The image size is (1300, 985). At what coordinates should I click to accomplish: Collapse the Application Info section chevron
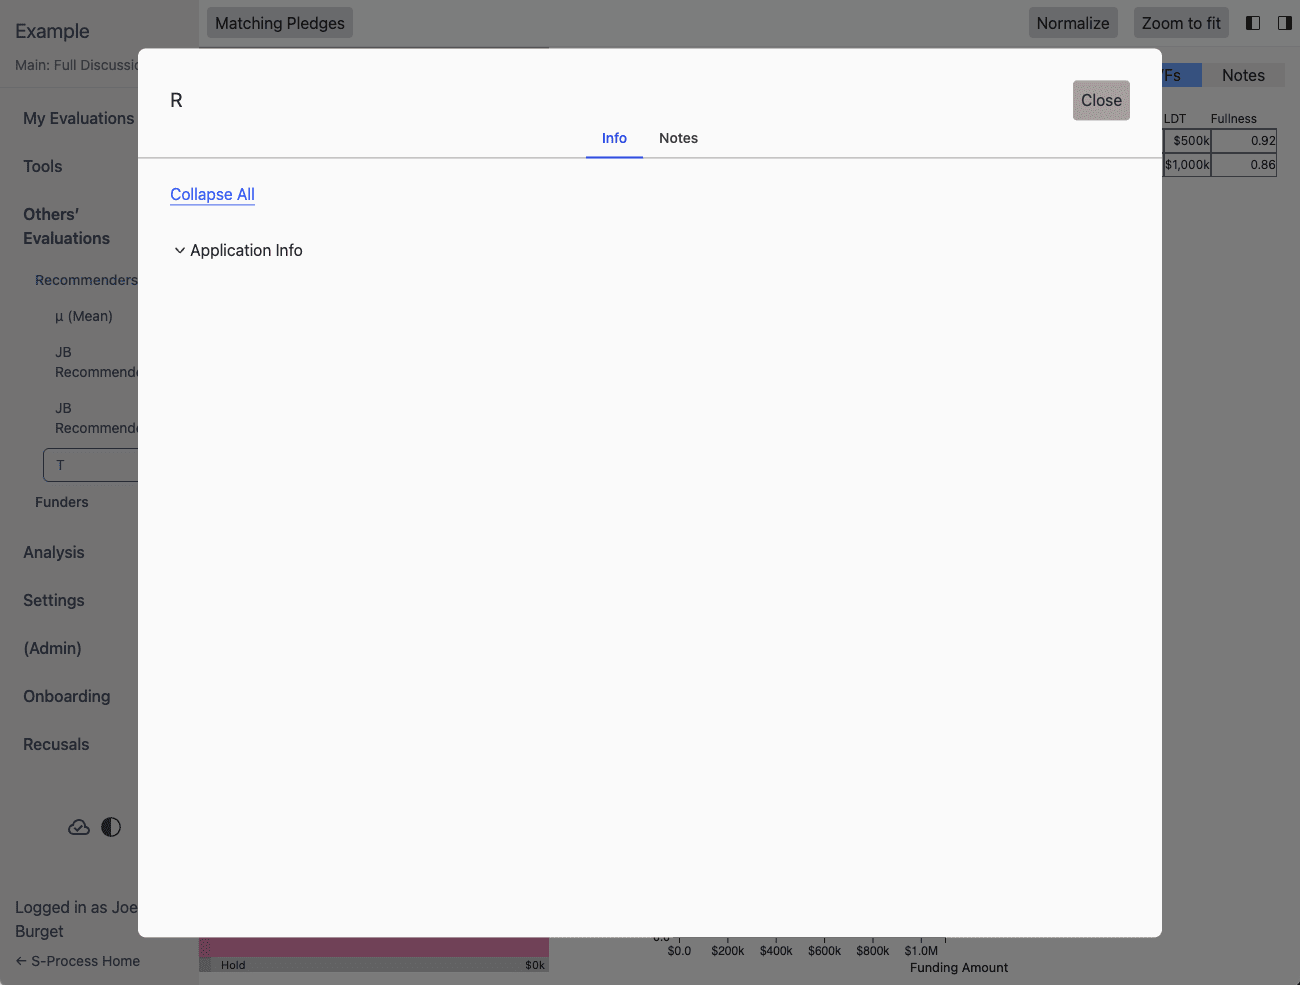pyautogui.click(x=180, y=251)
